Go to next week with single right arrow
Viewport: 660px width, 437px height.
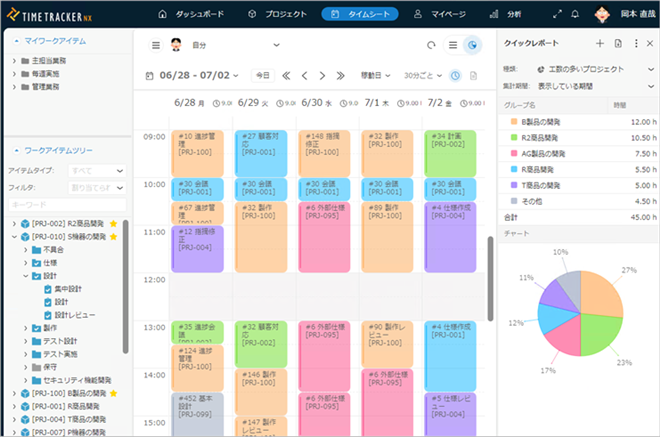[x=324, y=76]
